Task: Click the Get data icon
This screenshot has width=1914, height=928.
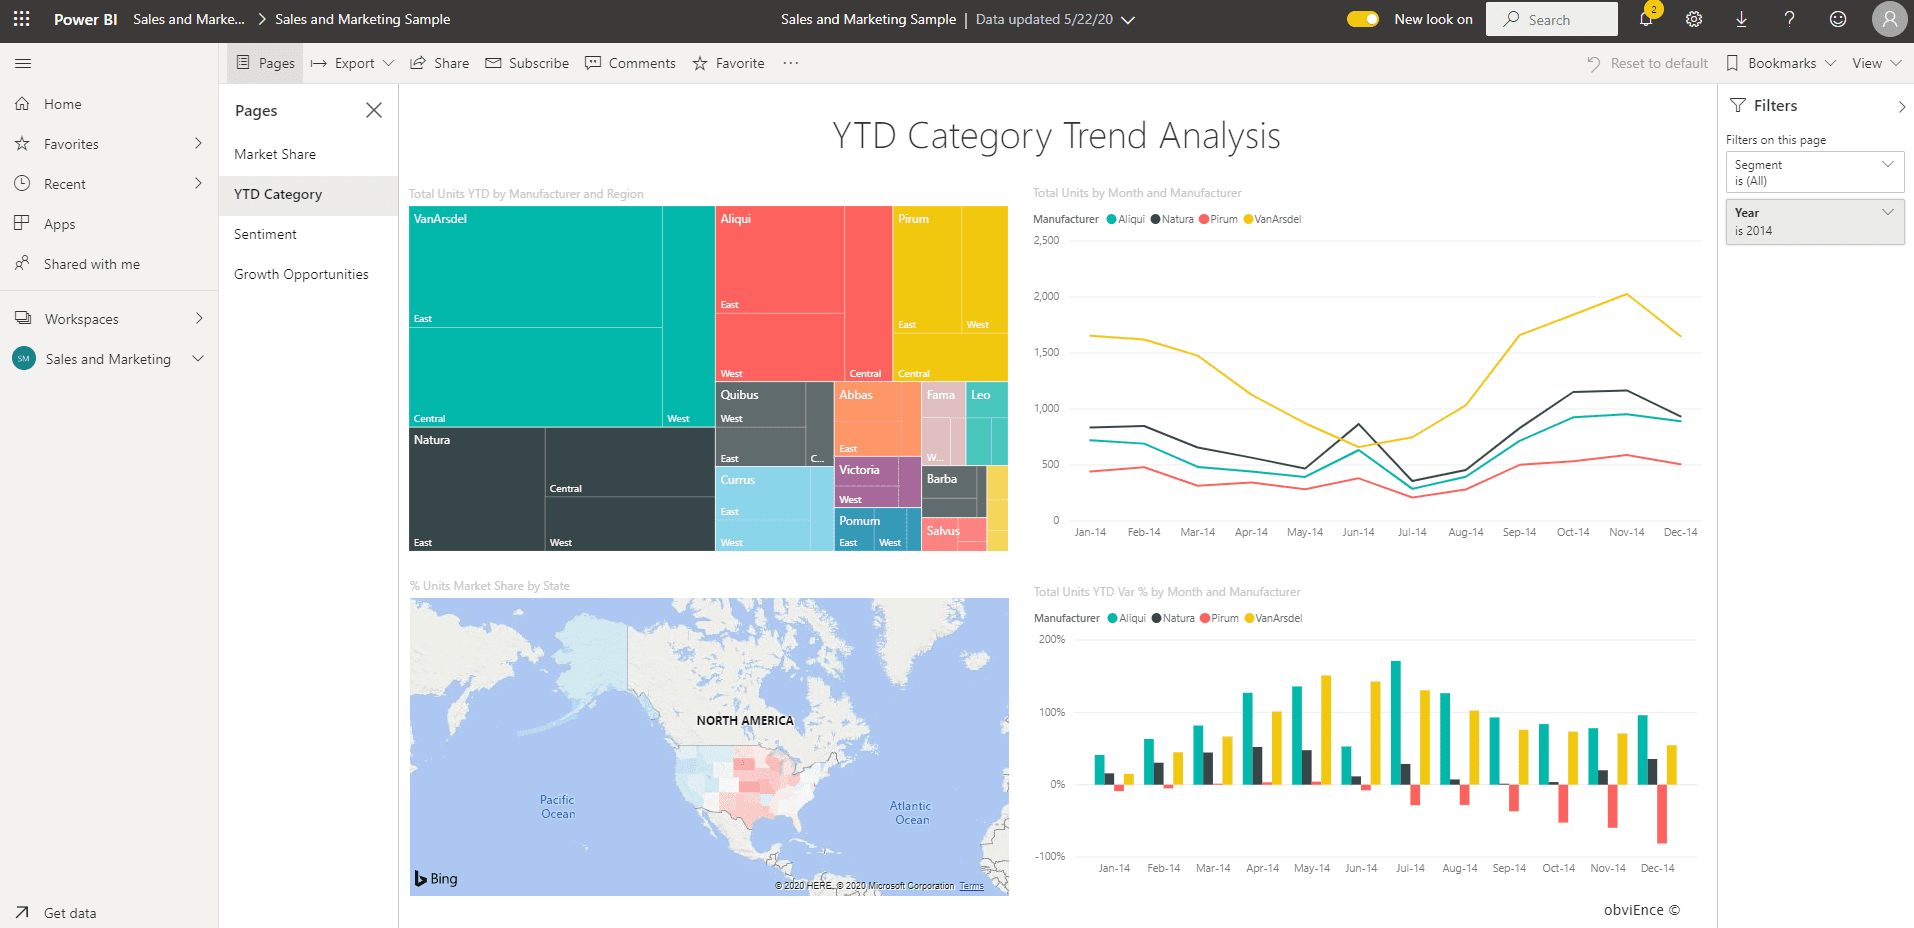Action: click(22, 913)
